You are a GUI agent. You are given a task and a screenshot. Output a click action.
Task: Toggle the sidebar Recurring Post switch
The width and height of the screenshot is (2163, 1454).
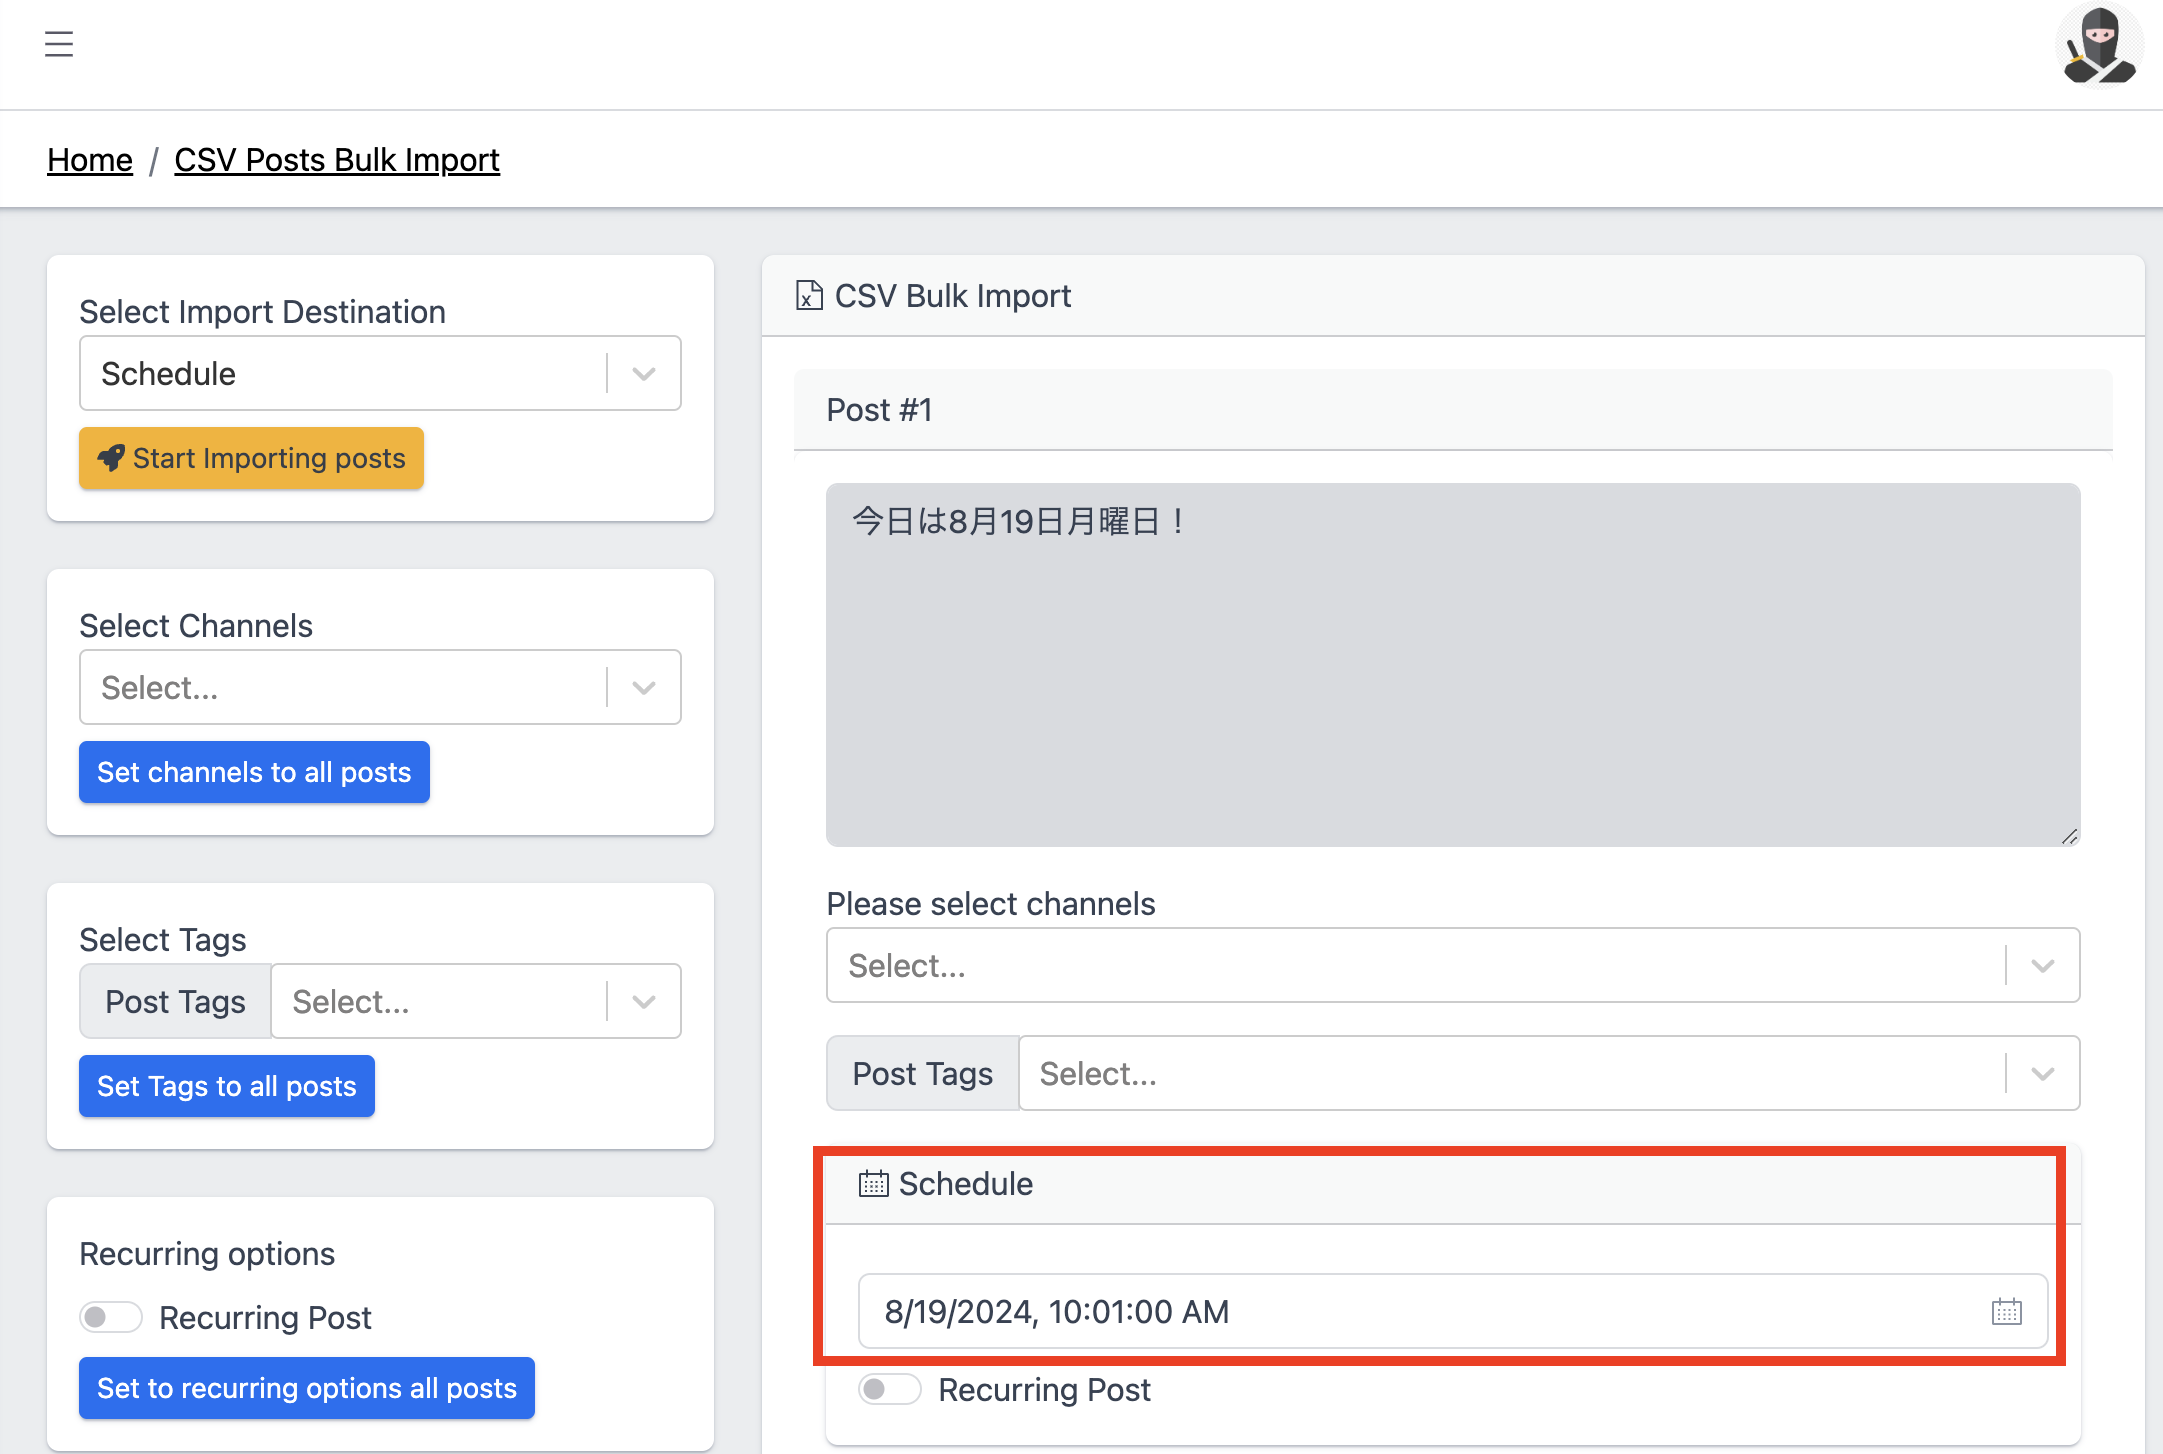point(111,1317)
